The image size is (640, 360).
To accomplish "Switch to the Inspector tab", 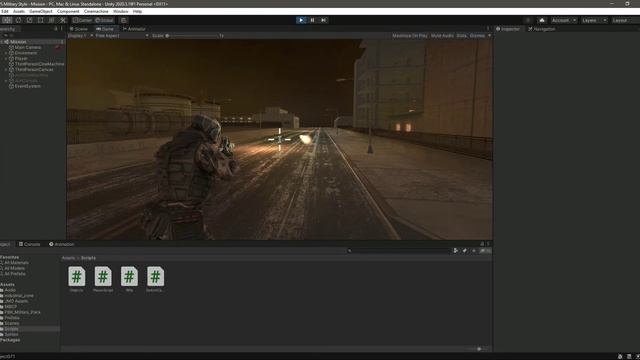I will 508,29.
